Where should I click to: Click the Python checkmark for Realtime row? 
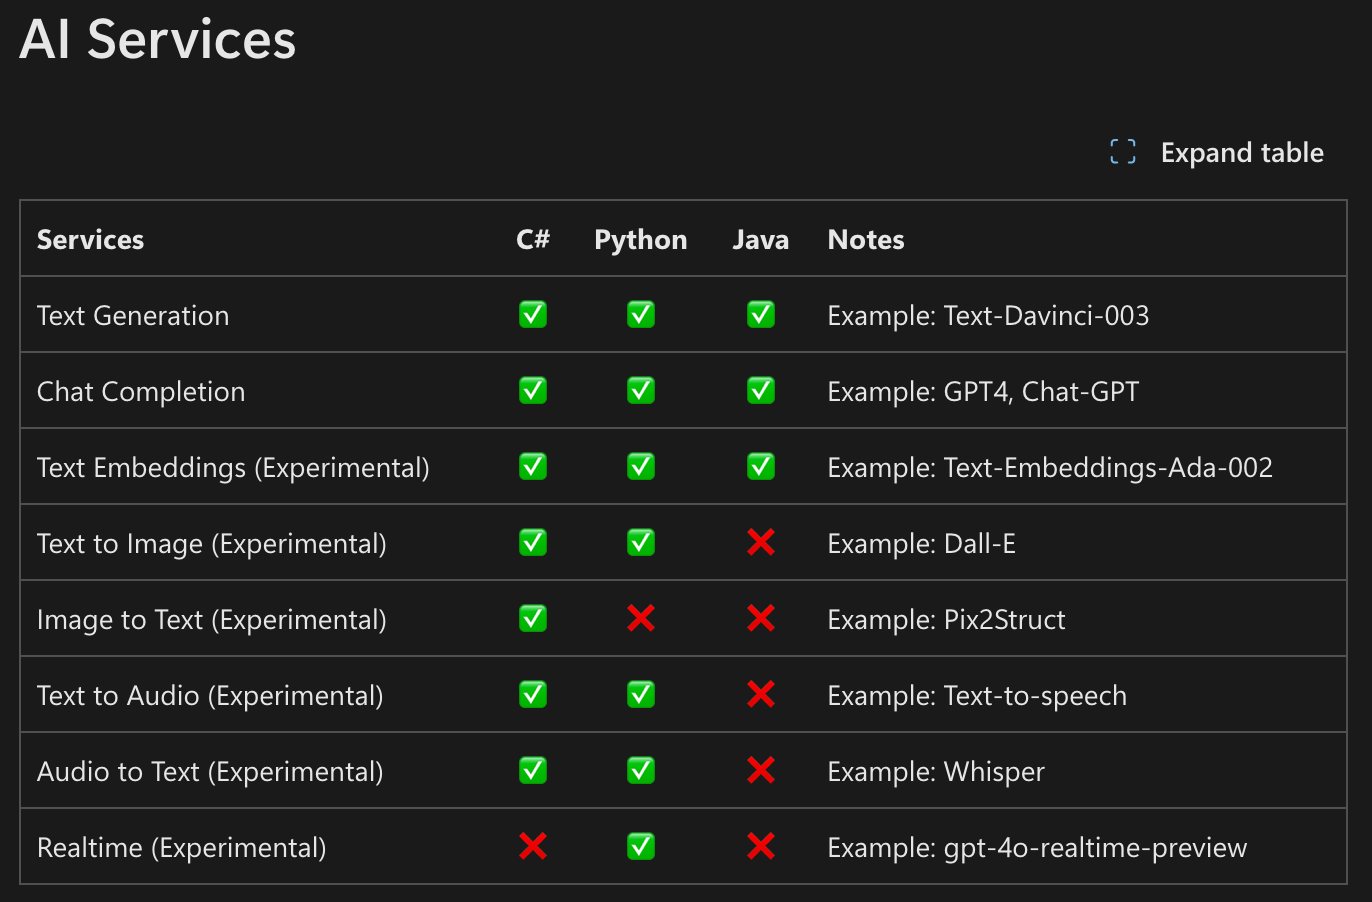coord(641,847)
